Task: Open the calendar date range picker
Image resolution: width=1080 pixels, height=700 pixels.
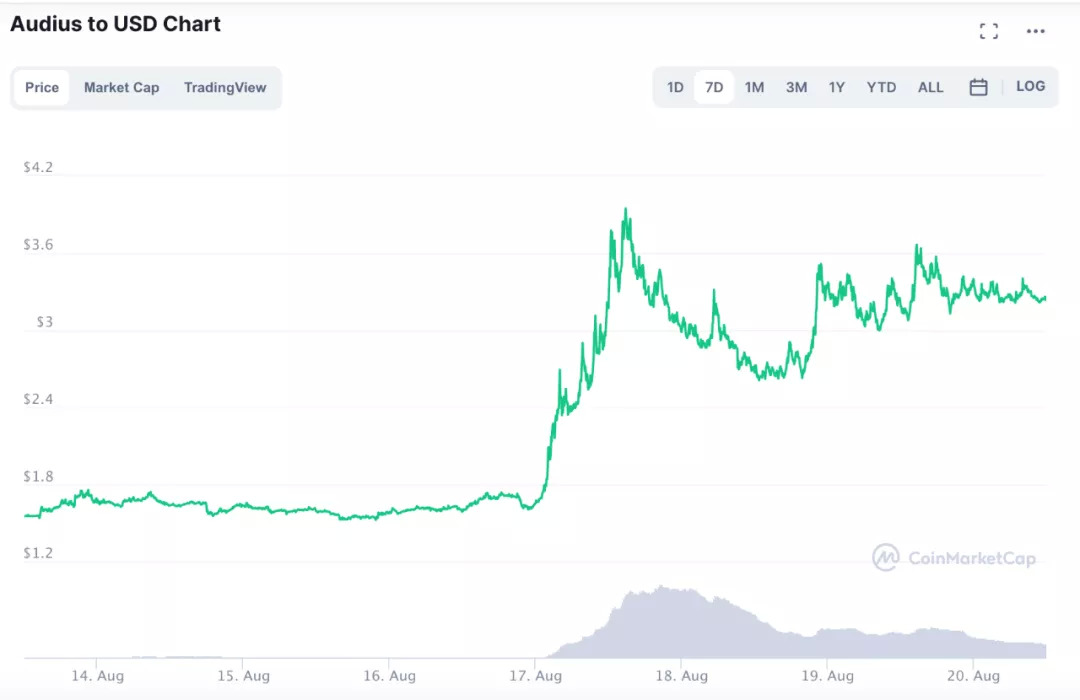Action: point(978,87)
